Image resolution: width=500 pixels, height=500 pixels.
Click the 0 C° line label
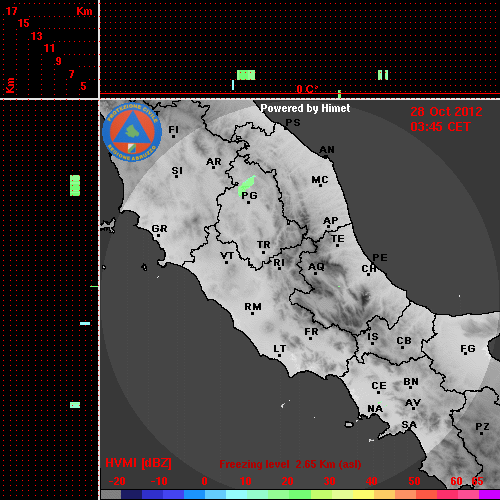307,89
